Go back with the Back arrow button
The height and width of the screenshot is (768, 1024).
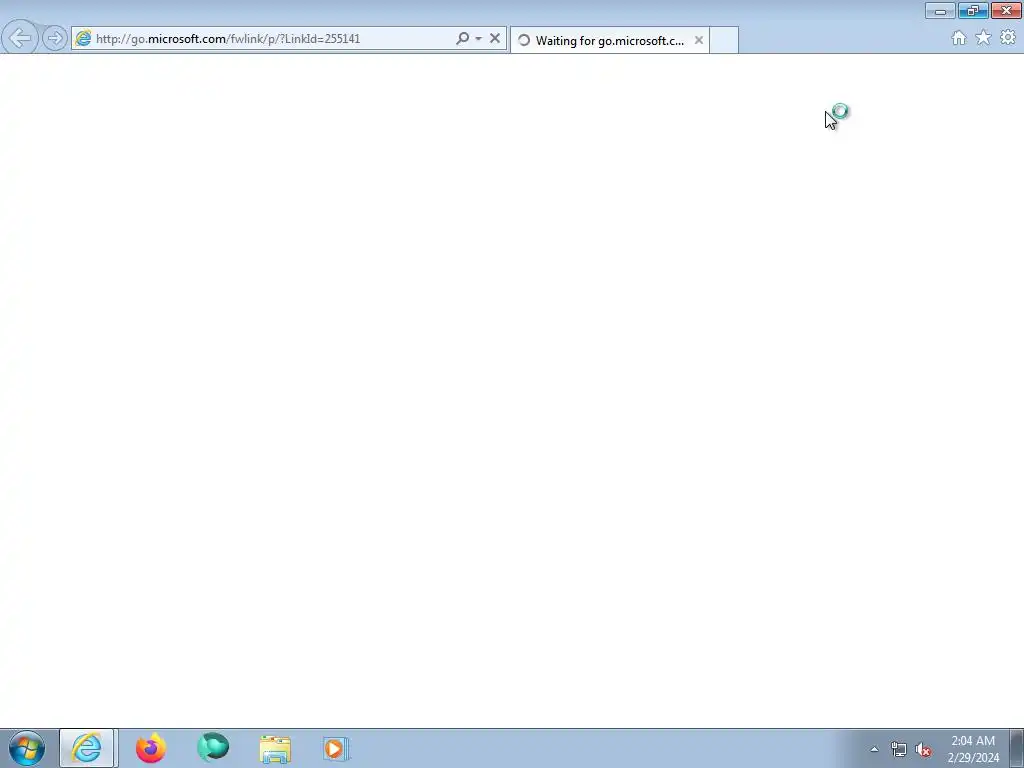click(20, 38)
